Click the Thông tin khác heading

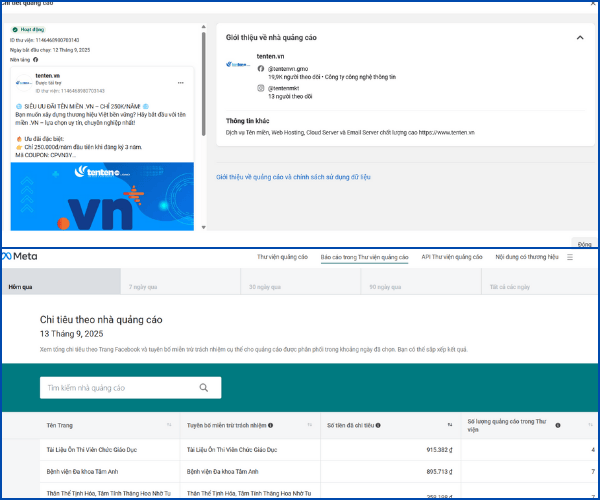[248, 121]
